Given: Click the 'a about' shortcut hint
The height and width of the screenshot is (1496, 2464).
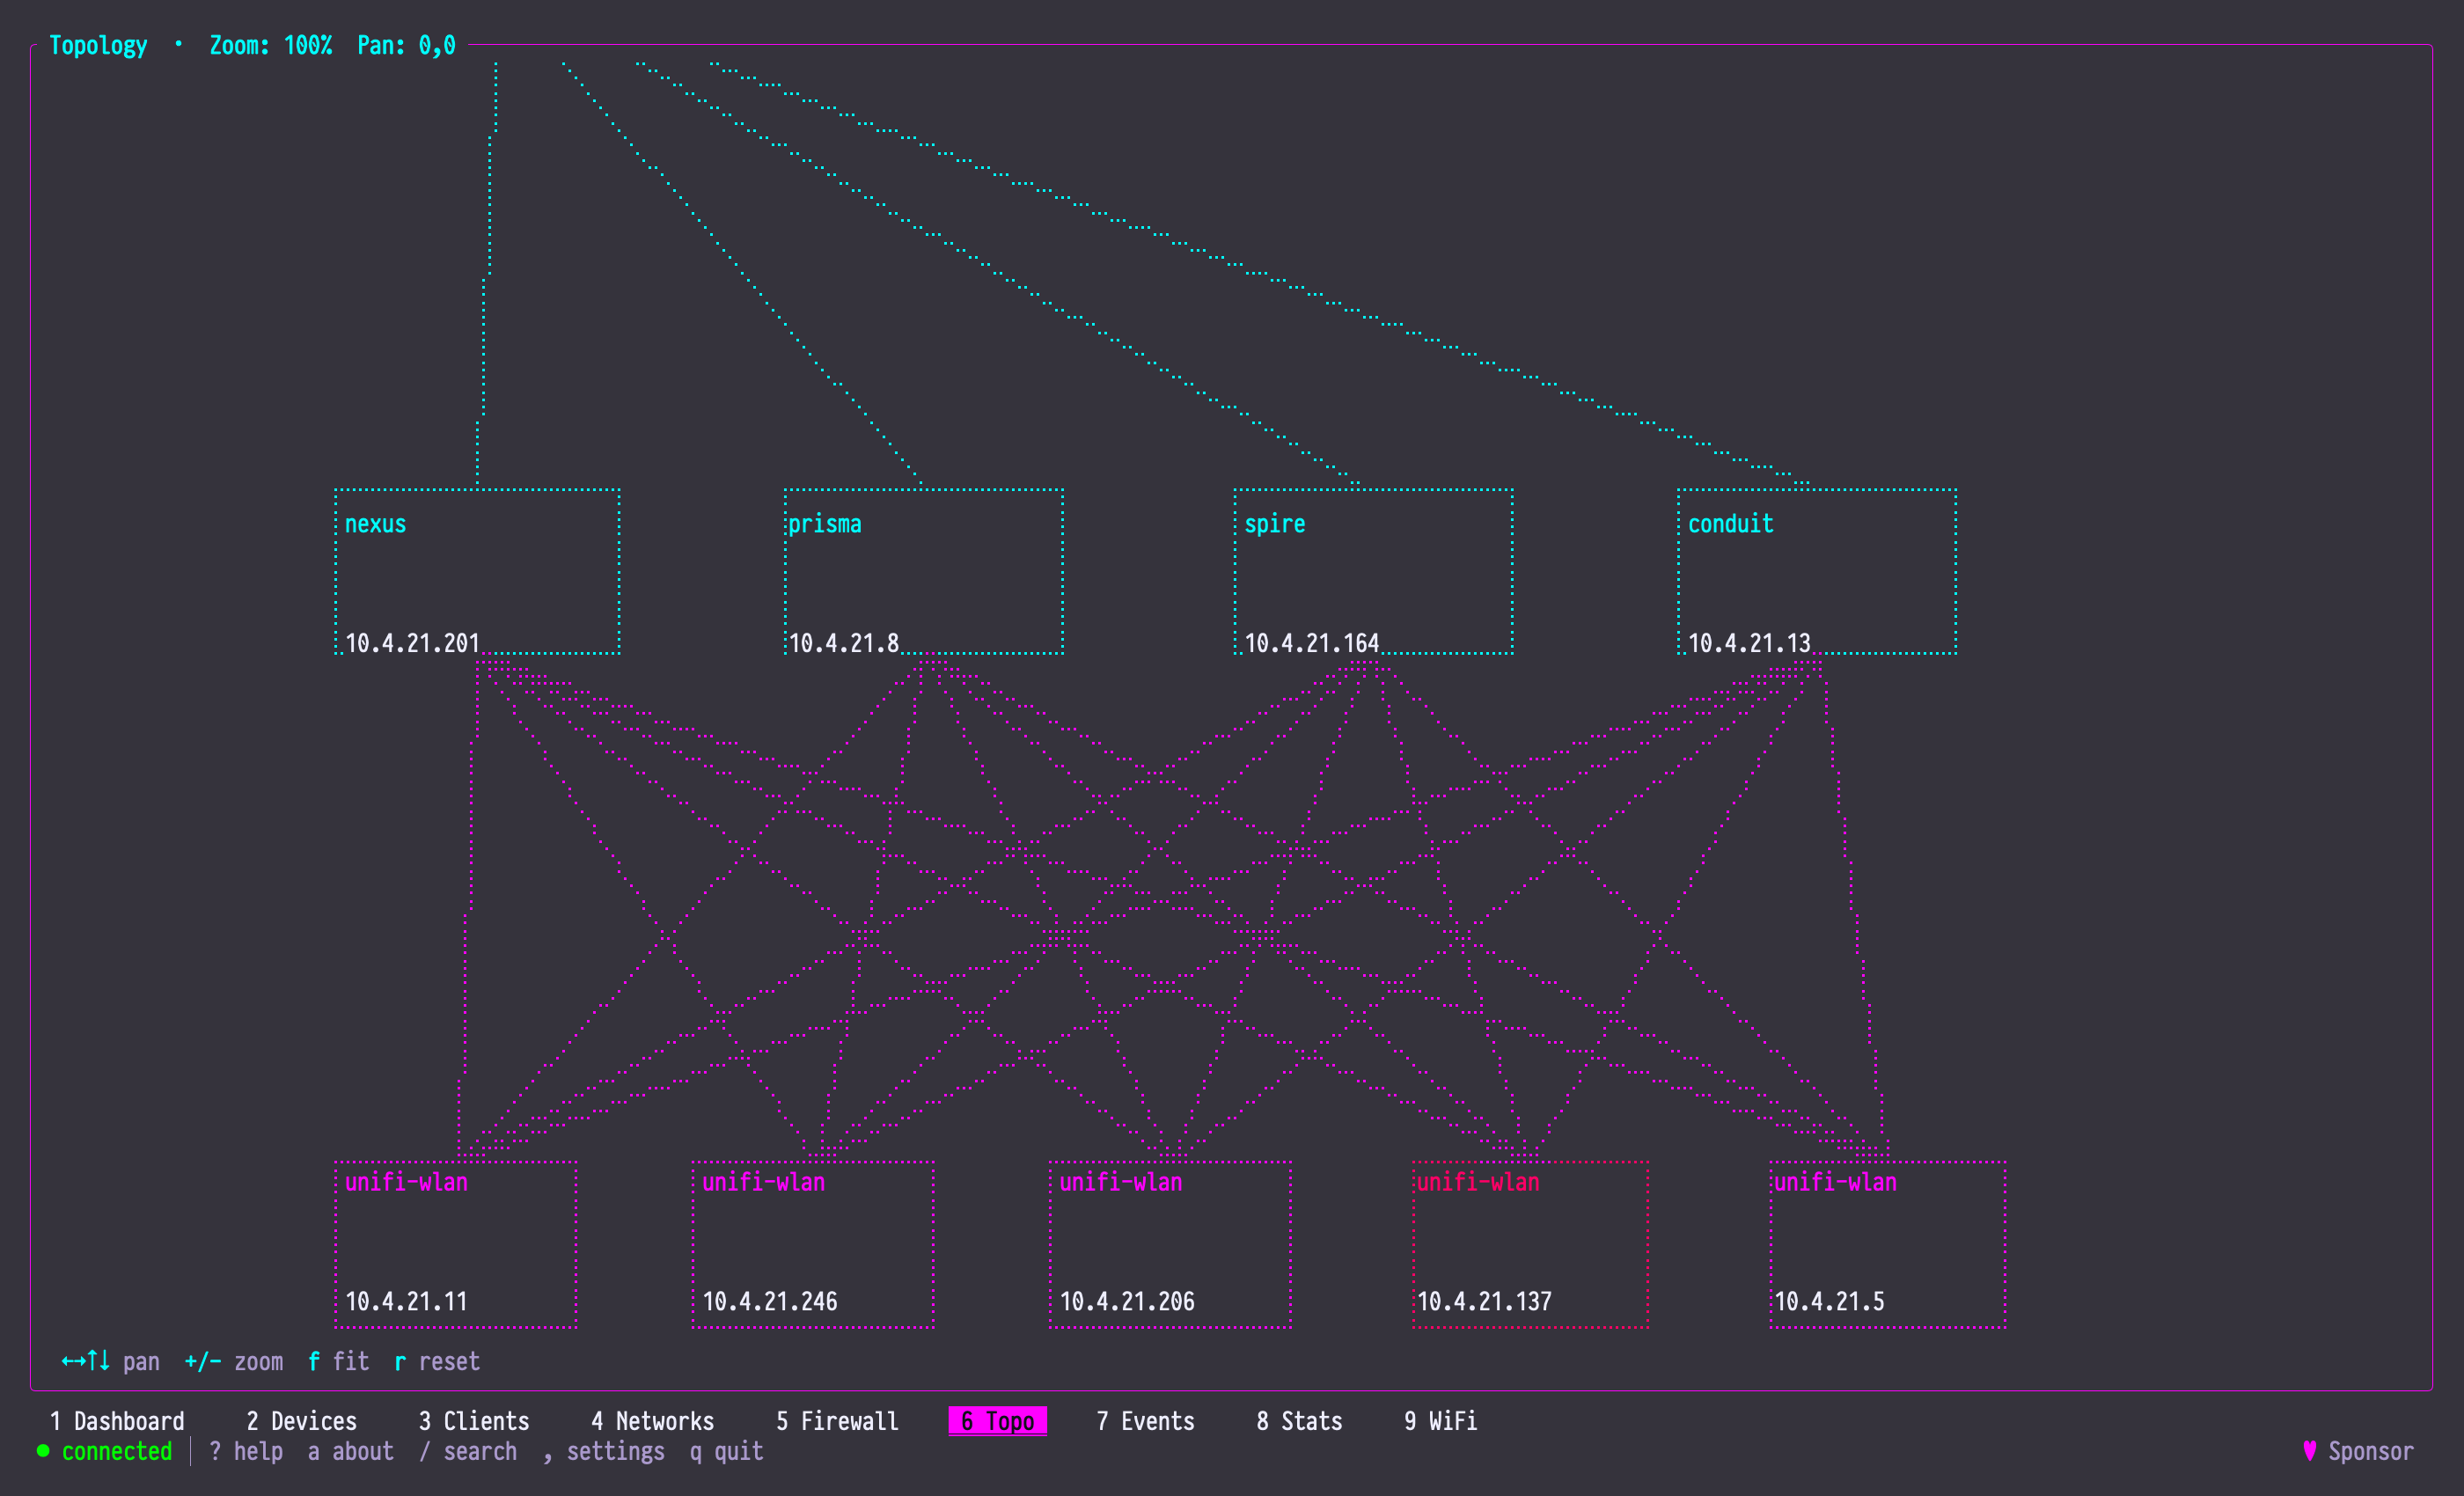Looking at the screenshot, I should [x=350, y=1451].
